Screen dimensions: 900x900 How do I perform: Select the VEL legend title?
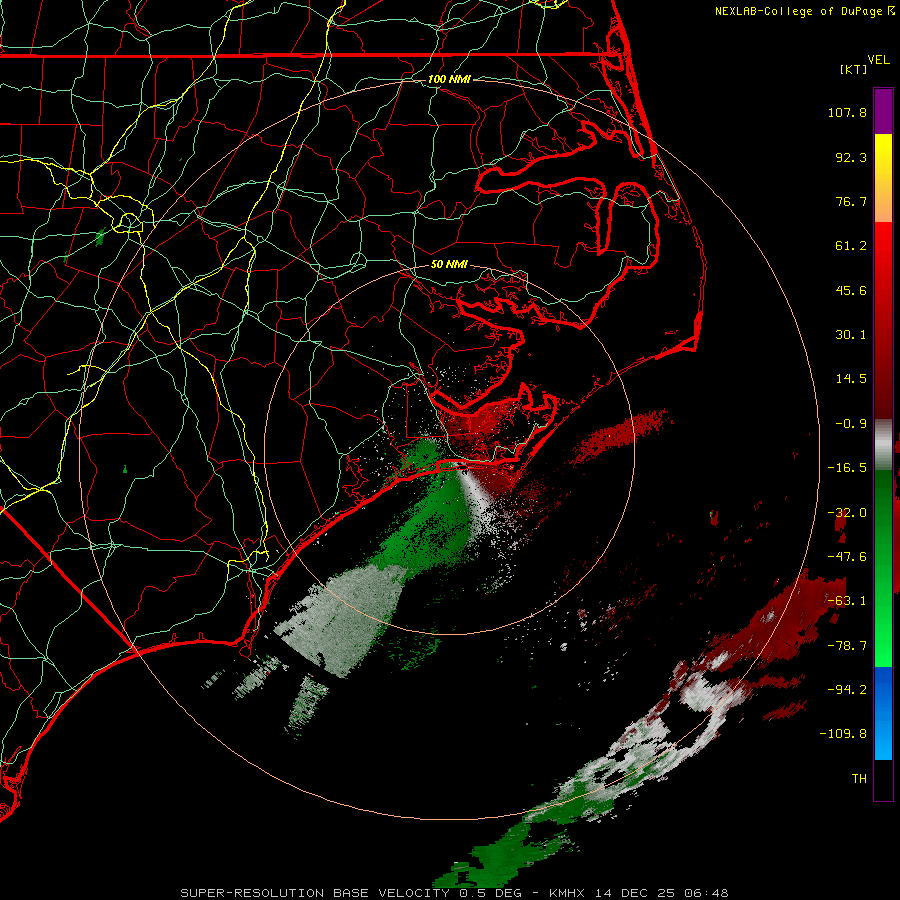[x=878, y=60]
